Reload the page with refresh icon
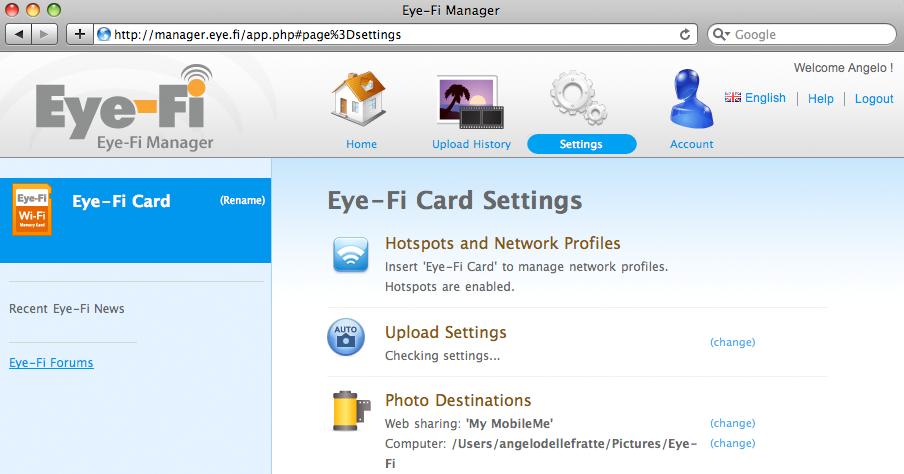This screenshot has width=904, height=474. (x=685, y=35)
